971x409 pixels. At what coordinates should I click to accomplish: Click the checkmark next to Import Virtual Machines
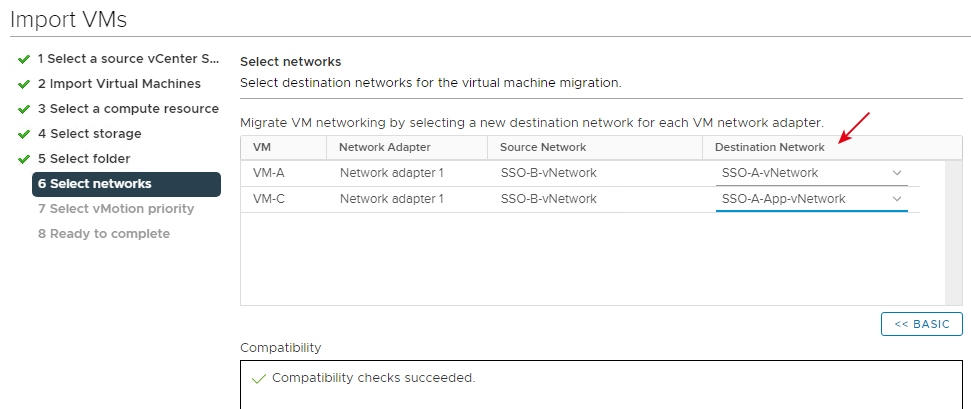23,84
